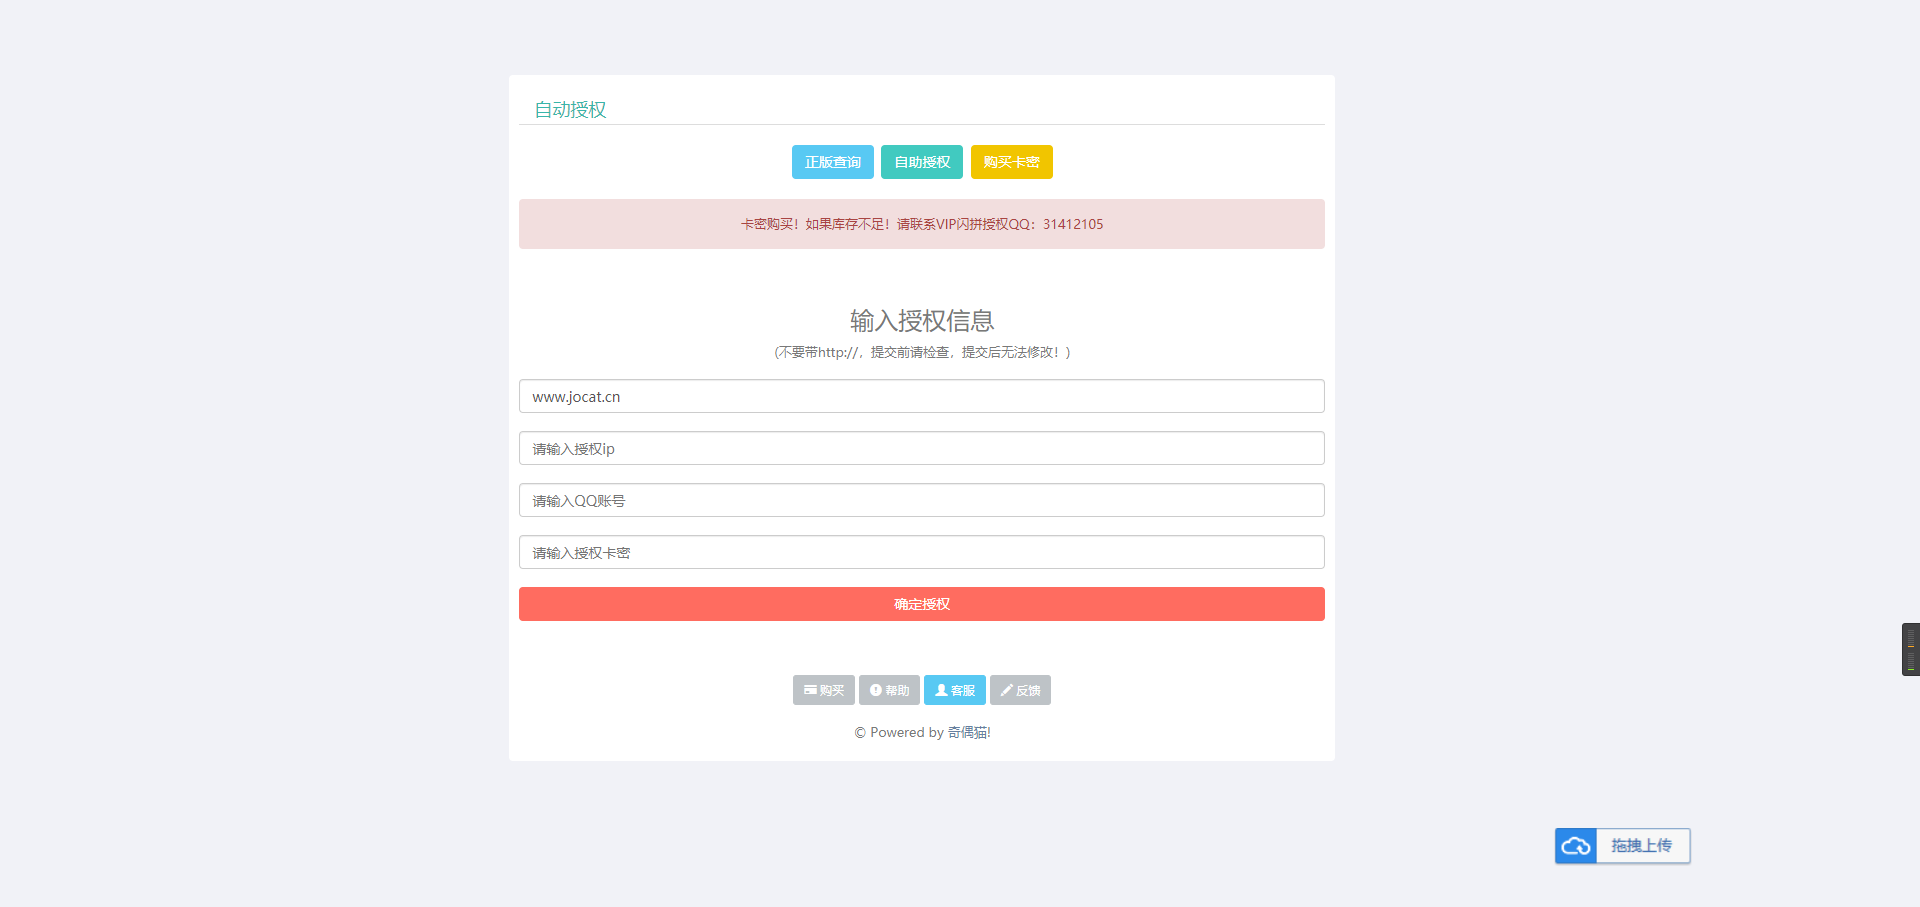Click the pink 卡密购买 notice banner
The image size is (1920, 907).
[x=921, y=224]
